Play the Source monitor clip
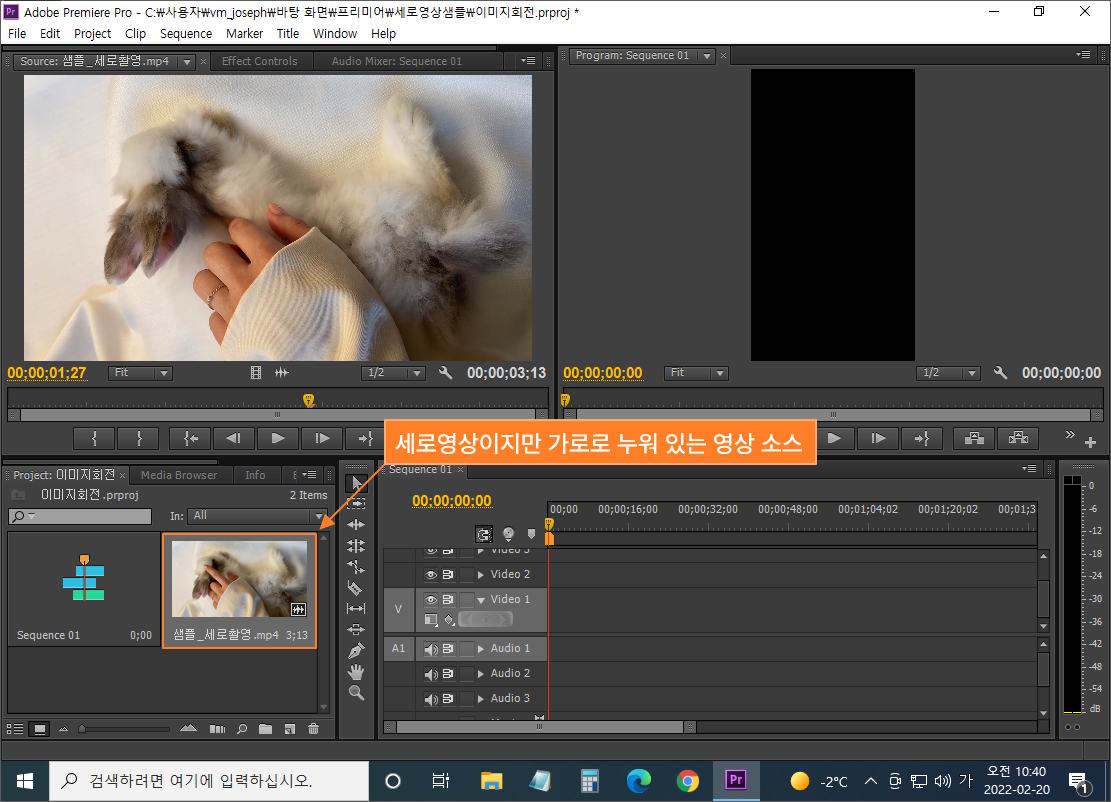 pos(278,439)
